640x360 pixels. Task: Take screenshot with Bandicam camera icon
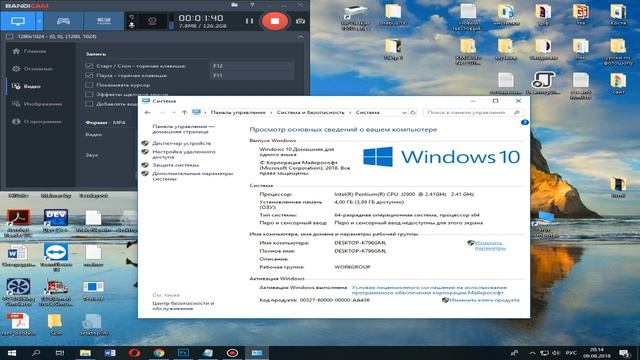click(x=300, y=21)
